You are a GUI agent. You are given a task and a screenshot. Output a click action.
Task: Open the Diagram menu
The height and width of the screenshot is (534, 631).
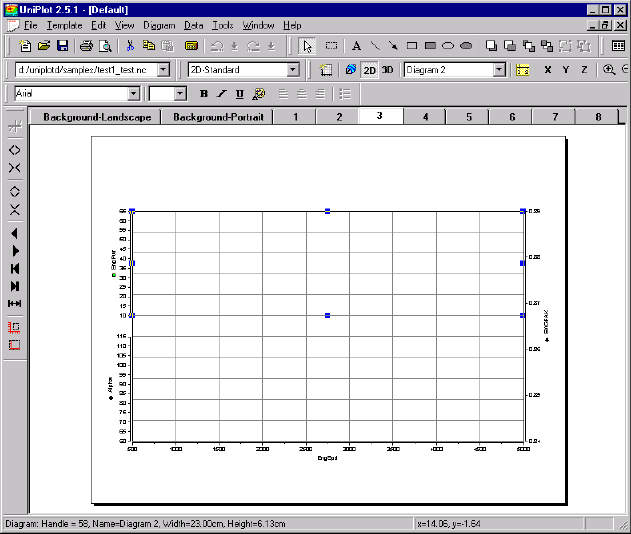[159, 24]
